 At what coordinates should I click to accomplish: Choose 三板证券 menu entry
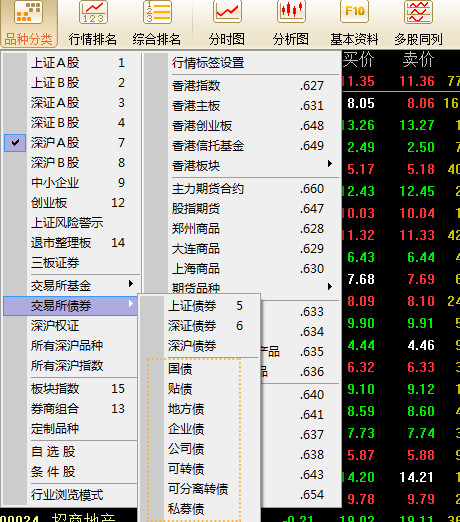(71, 263)
